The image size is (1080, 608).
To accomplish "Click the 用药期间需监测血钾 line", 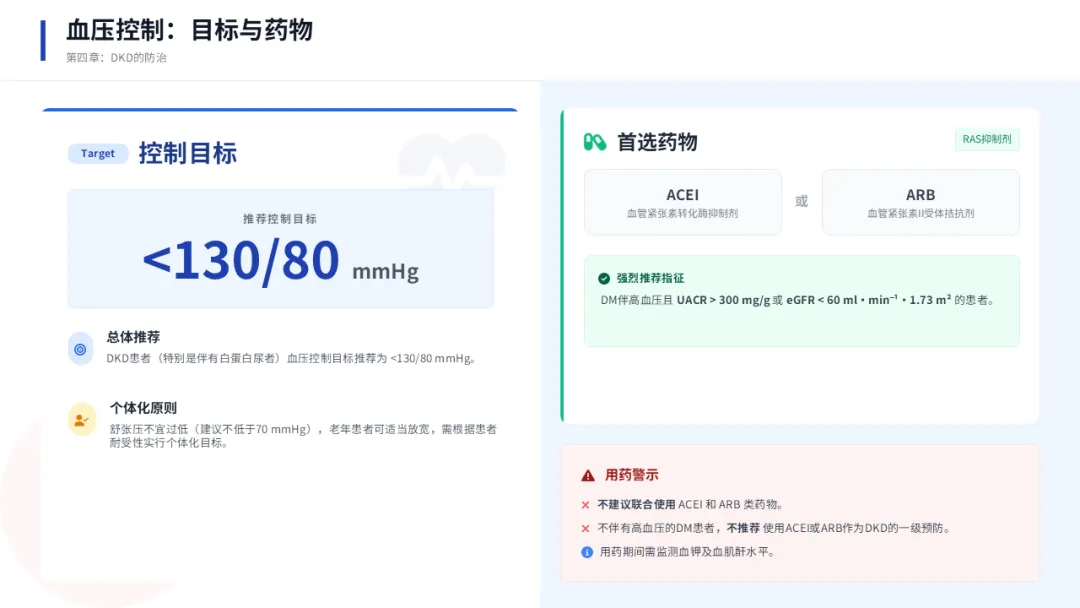I will click(x=687, y=552).
